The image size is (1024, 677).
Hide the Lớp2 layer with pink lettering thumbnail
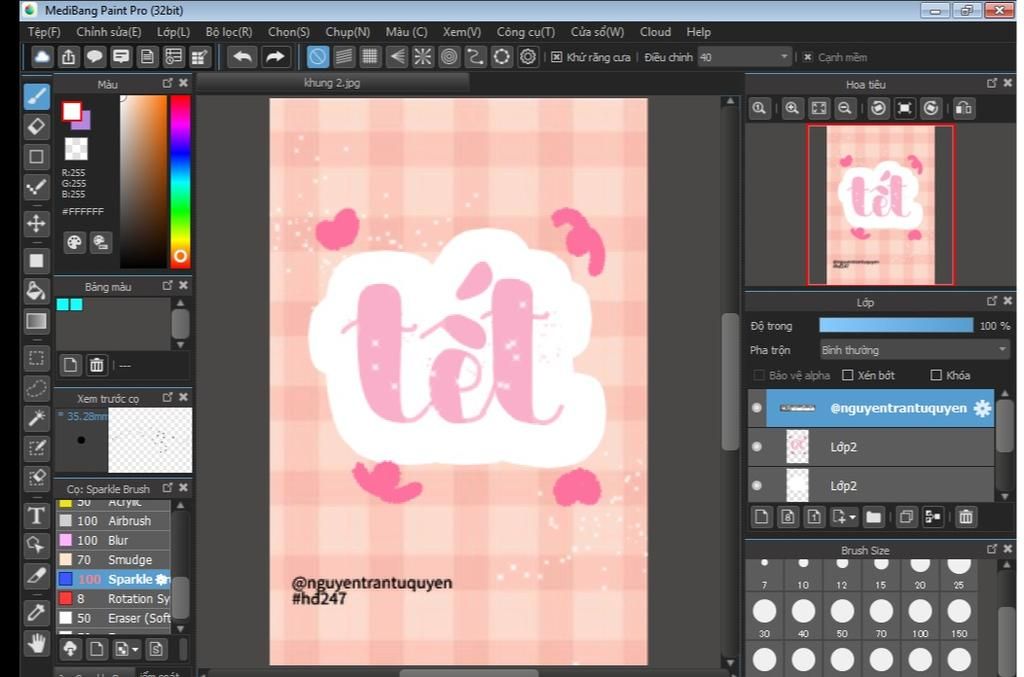pyautogui.click(x=757, y=447)
